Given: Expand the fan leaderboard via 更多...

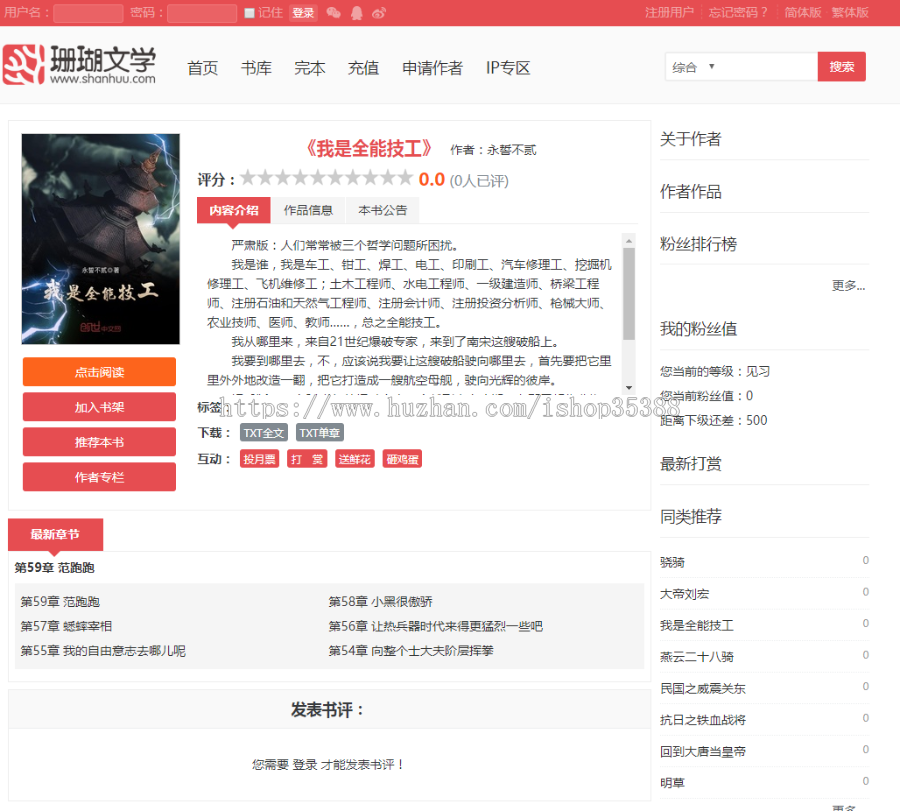Looking at the screenshot, I should (x=848, y=286).
